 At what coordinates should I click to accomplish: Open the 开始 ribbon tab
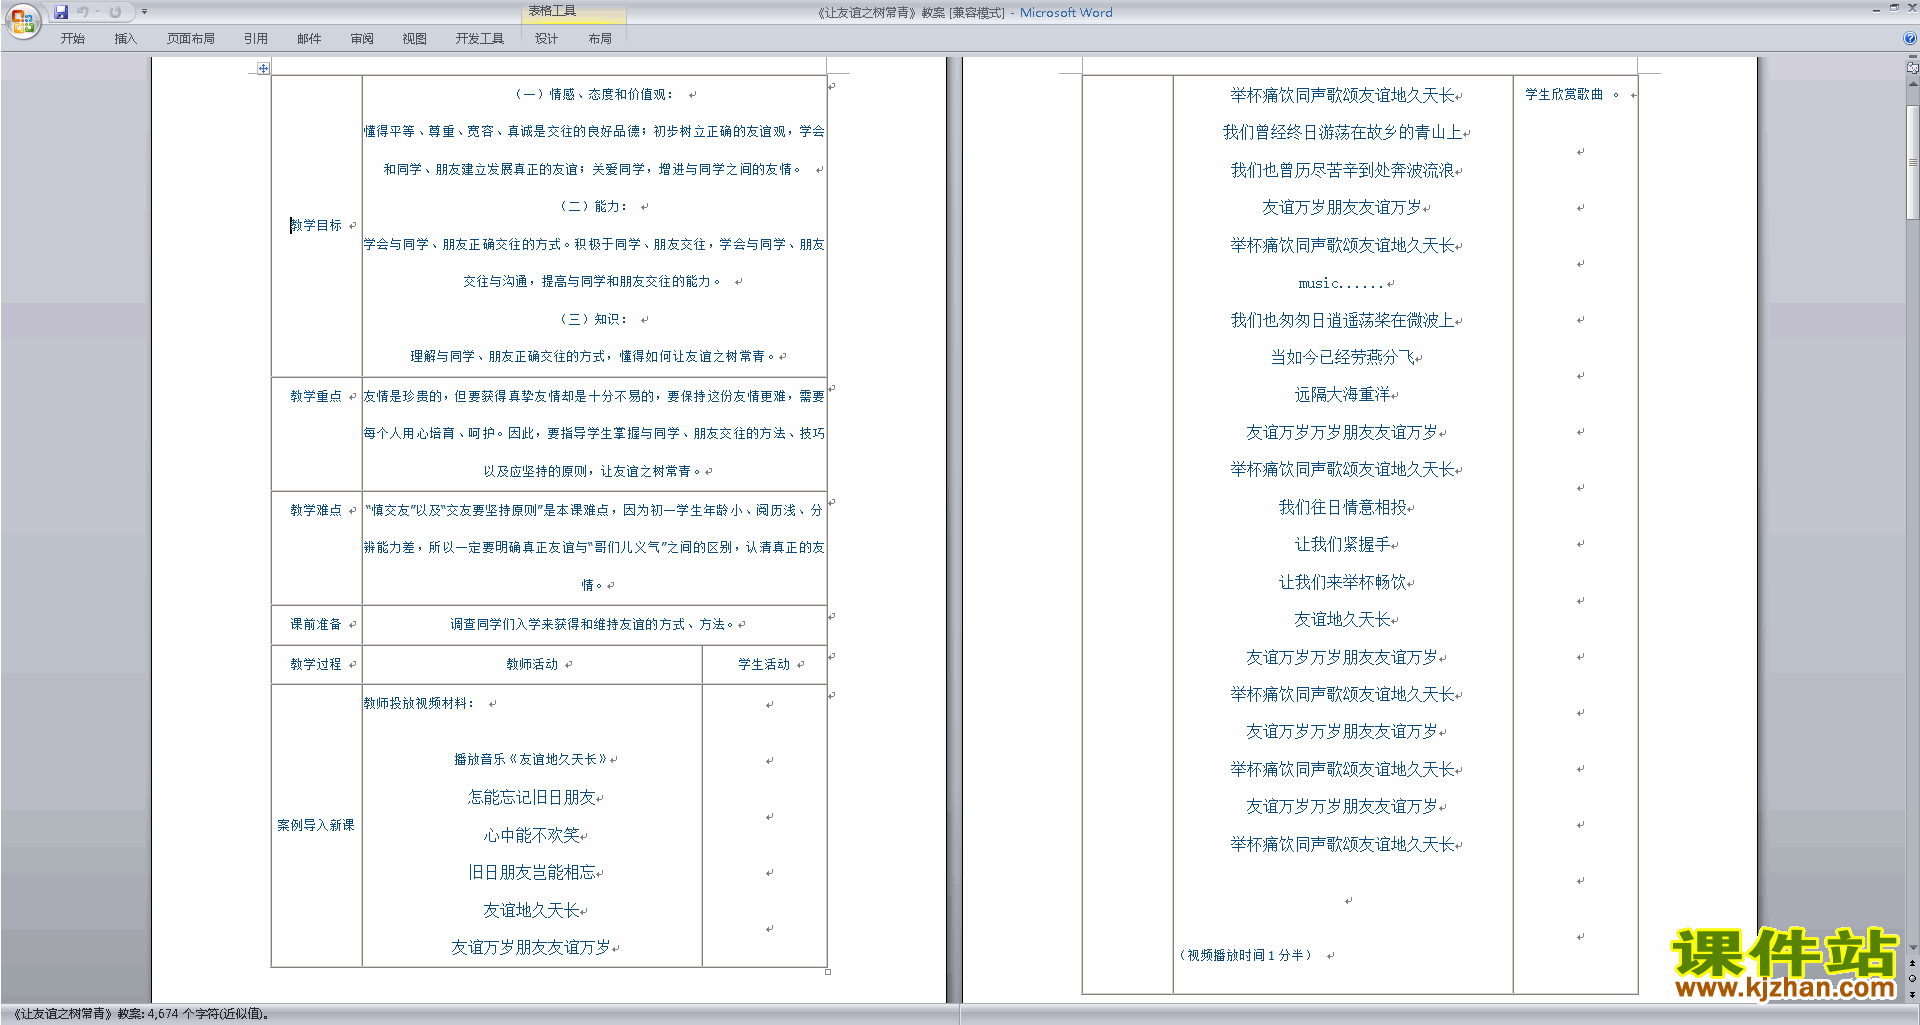click(x=72, y=38)
